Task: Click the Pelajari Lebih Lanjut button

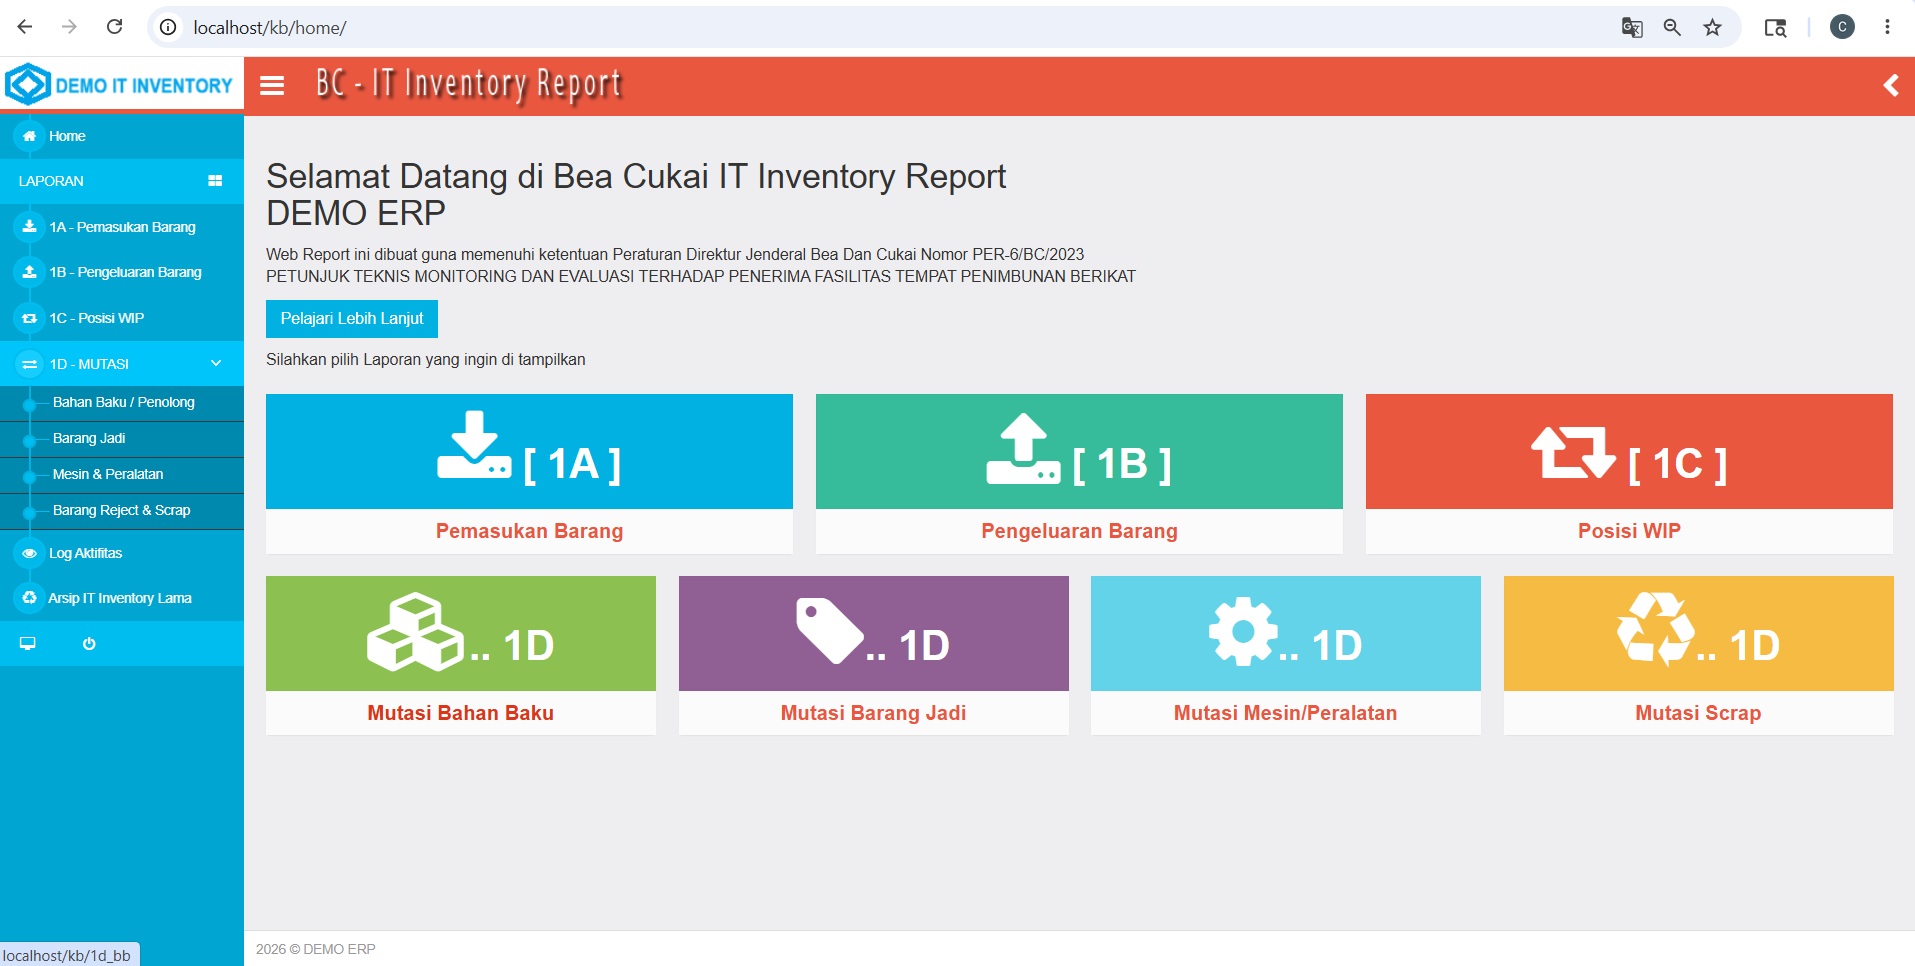Action: (352, 318)
